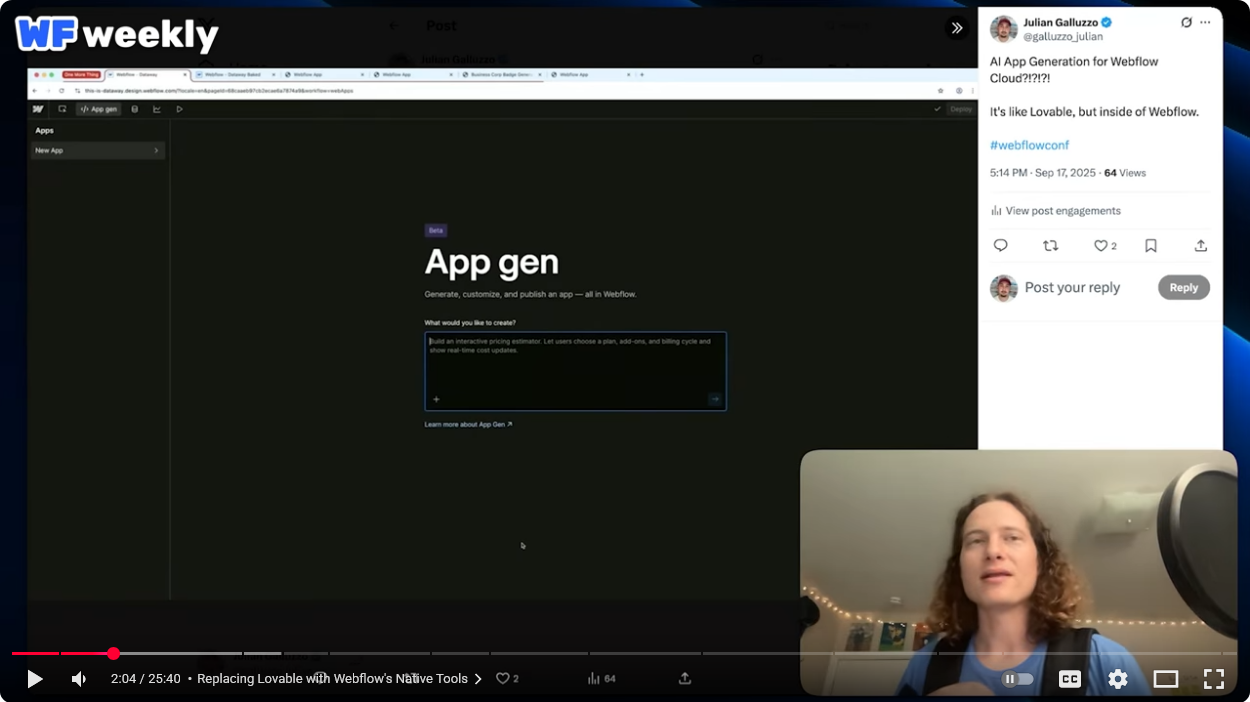Screen dimensions: 1250x702
Task: Click the gray Reply button
Action: tap(1184, 288)
